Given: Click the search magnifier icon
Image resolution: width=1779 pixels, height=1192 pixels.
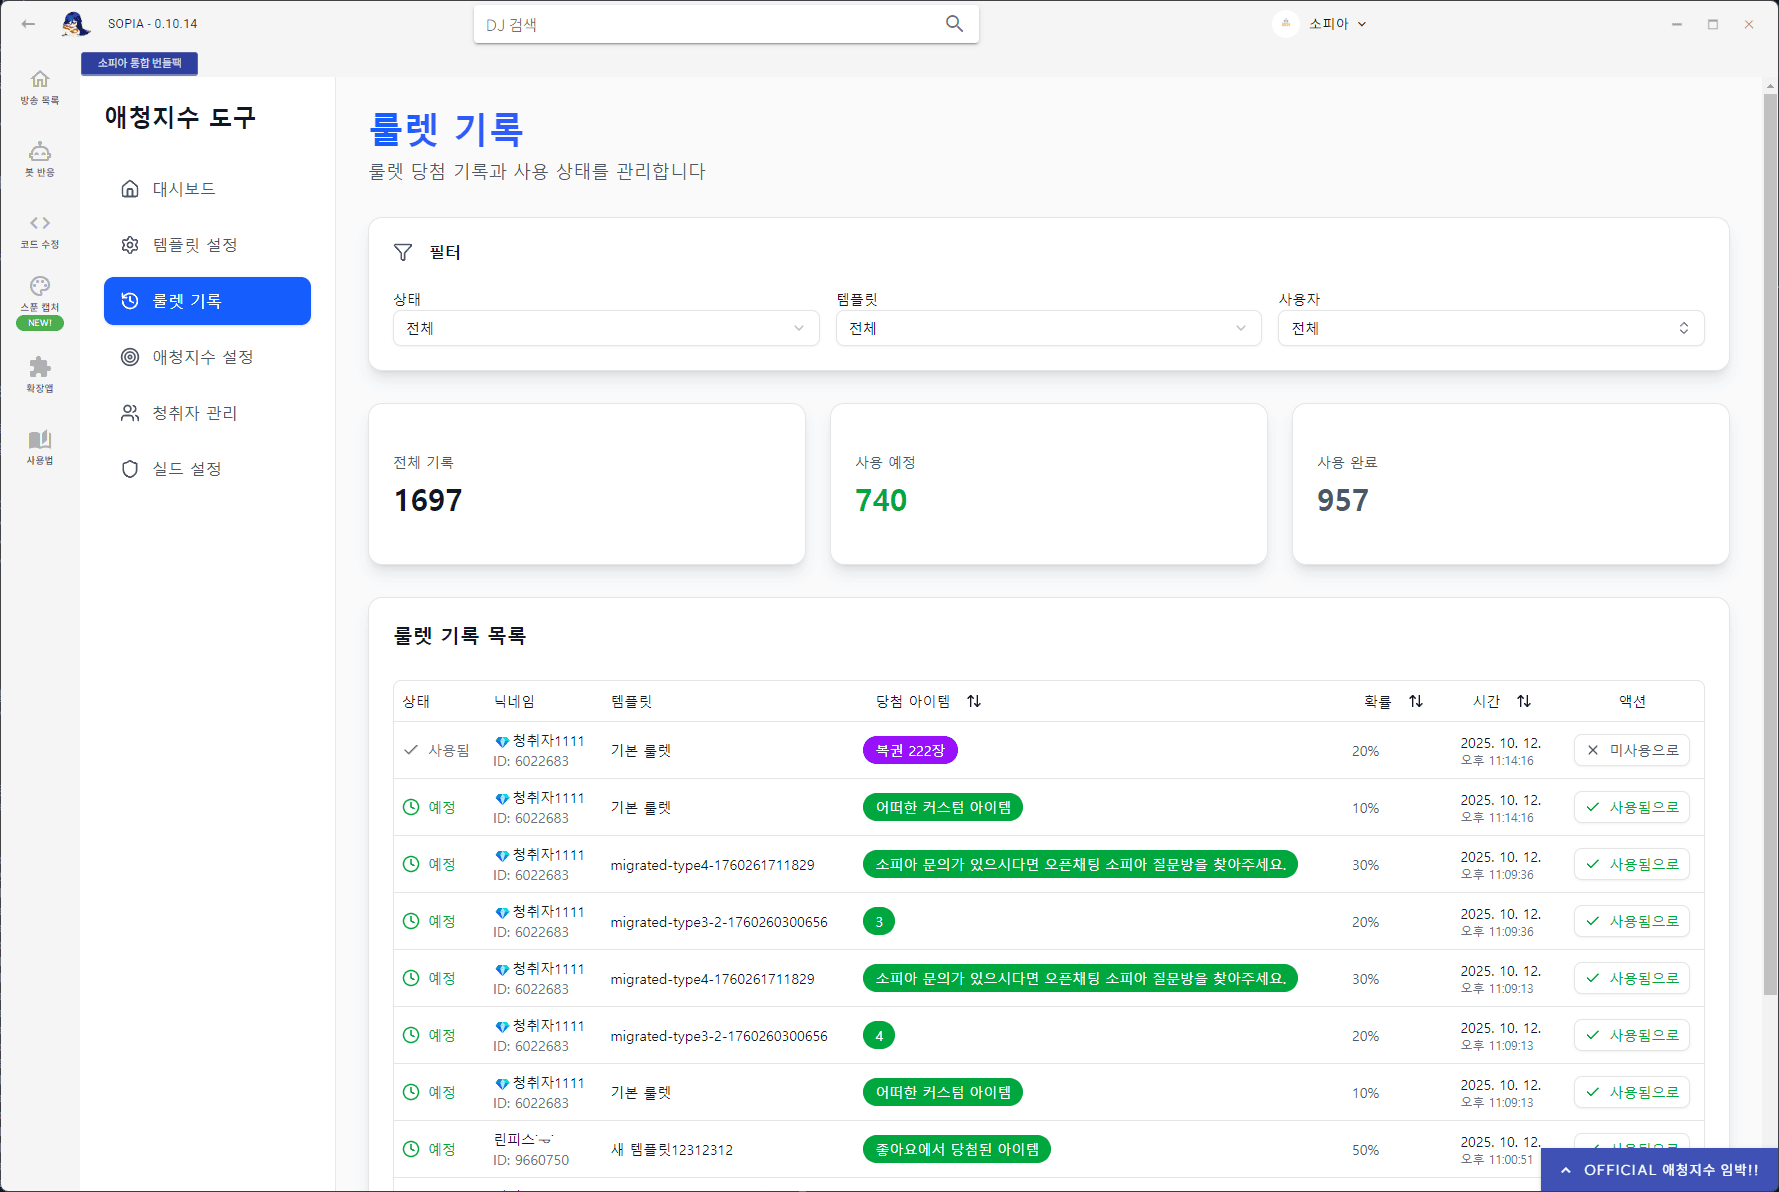Looking at the screenshot, I should pos(954,24).
